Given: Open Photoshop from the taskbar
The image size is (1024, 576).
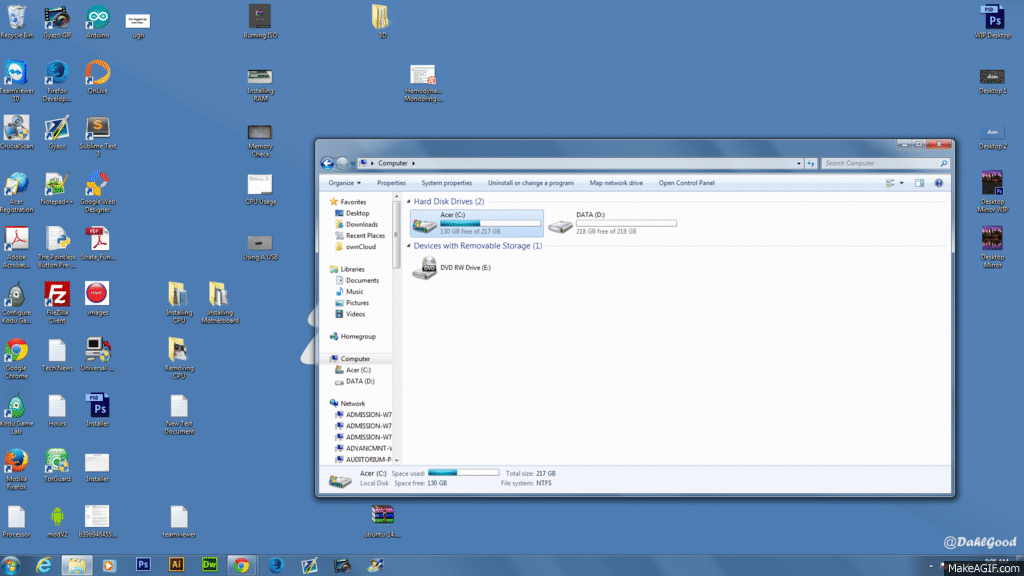Looking at the screenshot, I should tap(143, 564).
